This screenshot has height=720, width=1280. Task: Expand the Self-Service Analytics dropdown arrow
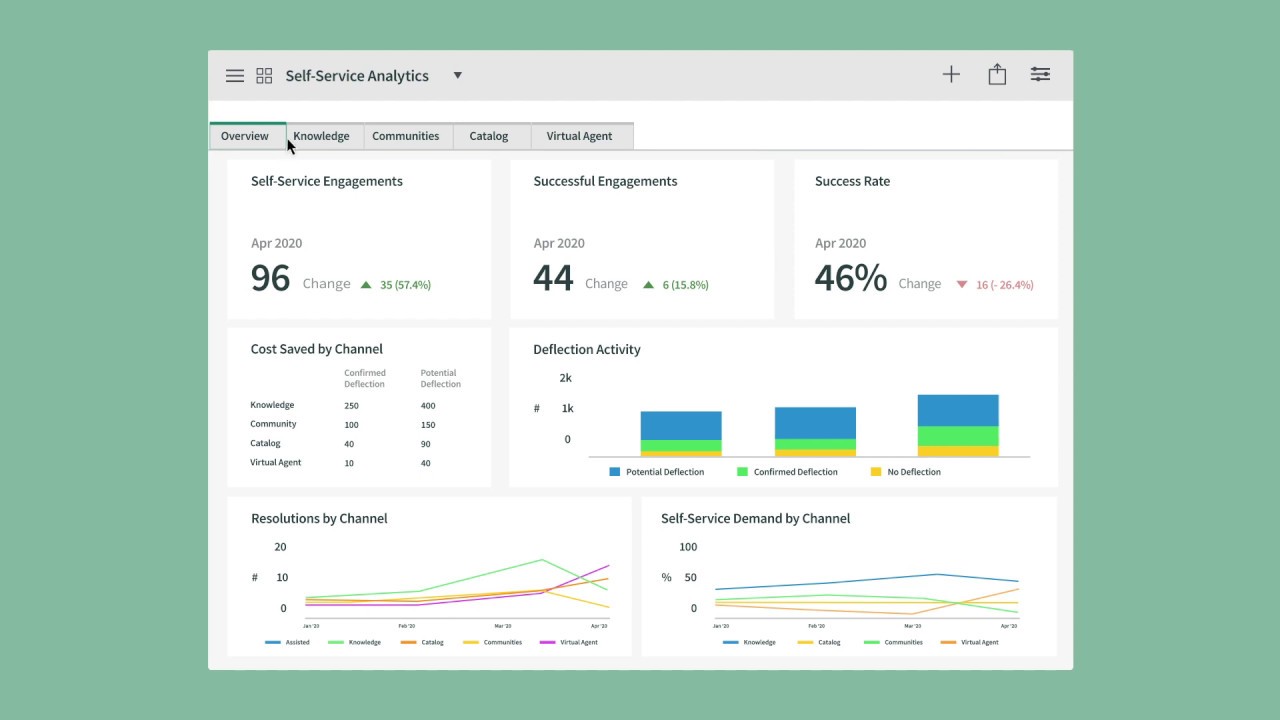[457, 75]
